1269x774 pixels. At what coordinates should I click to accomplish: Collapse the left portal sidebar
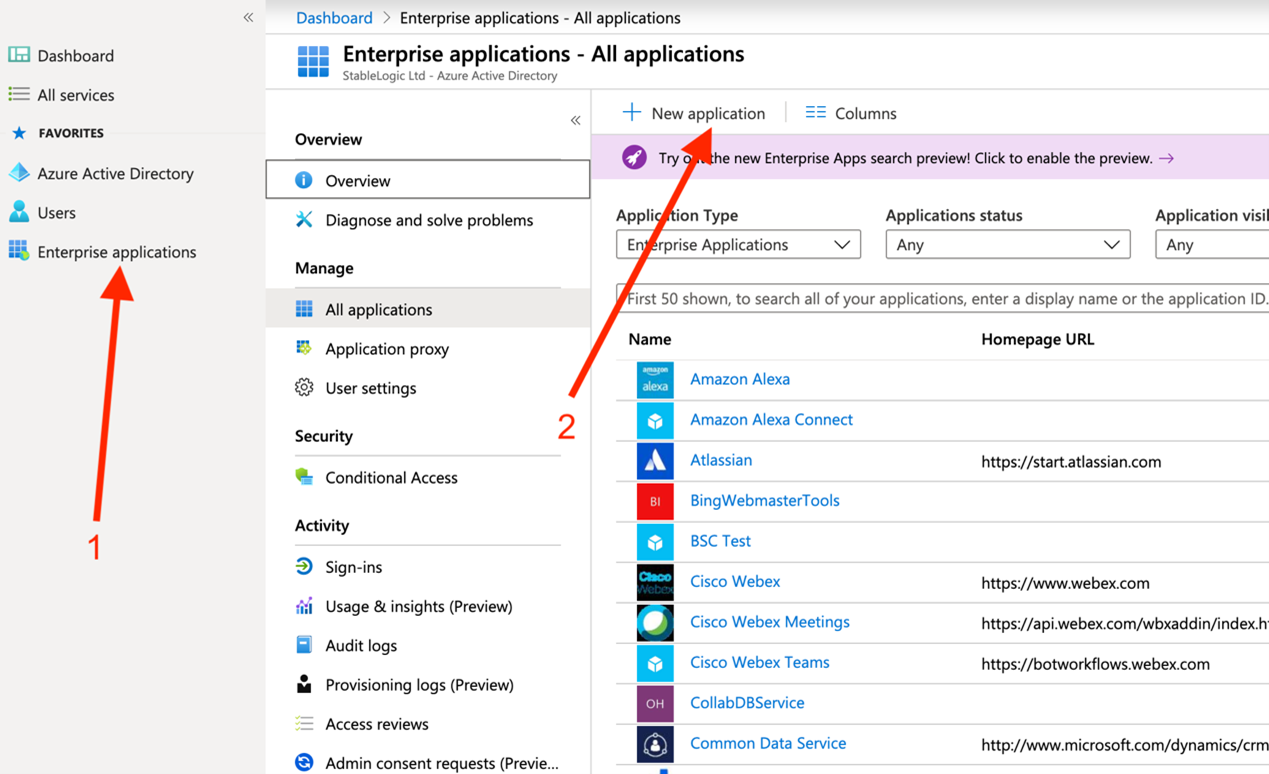click(248, 17)
